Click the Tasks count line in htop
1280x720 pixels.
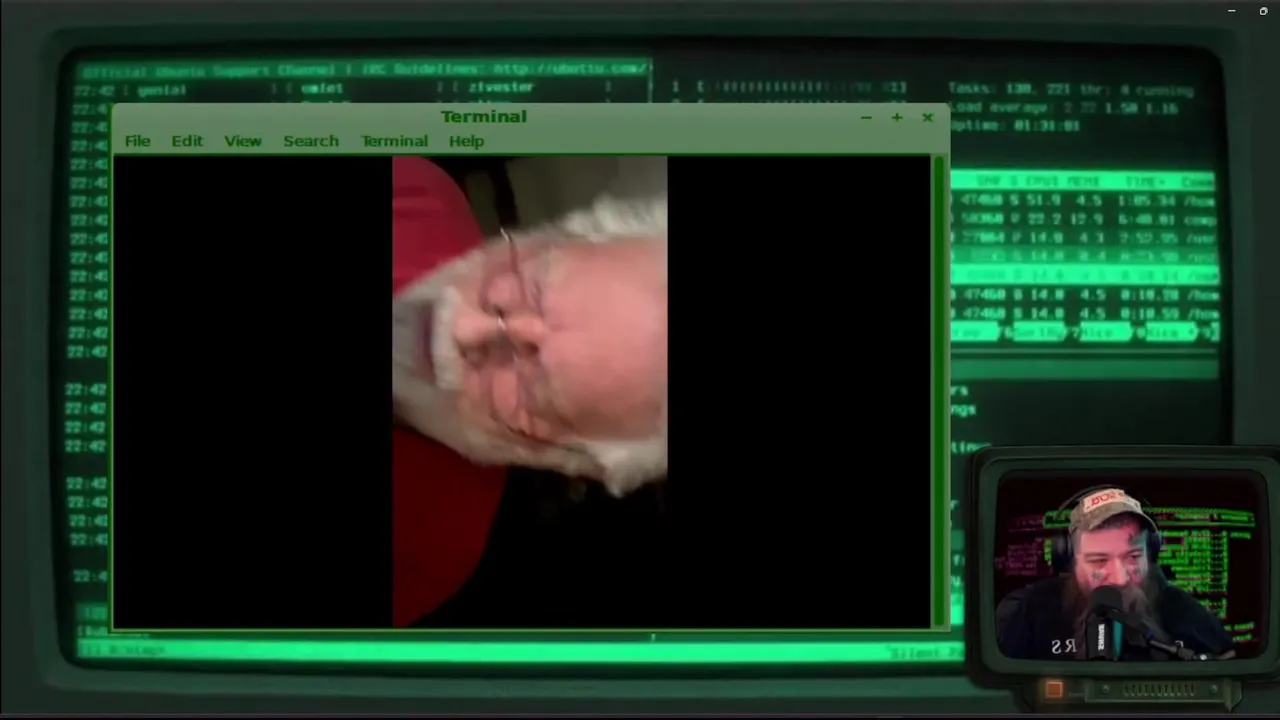pyautogui.click(x=1070, y=90)
